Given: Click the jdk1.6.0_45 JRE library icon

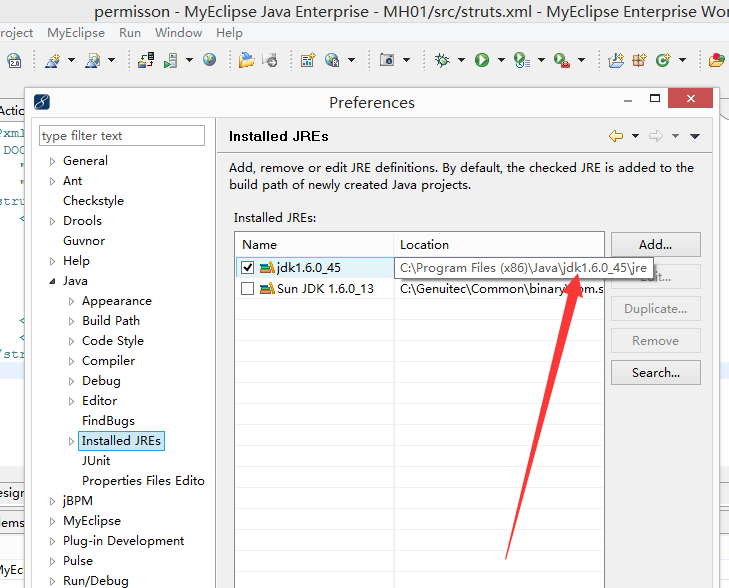Looking at the screenshot, I should click(x=267, y=268).
